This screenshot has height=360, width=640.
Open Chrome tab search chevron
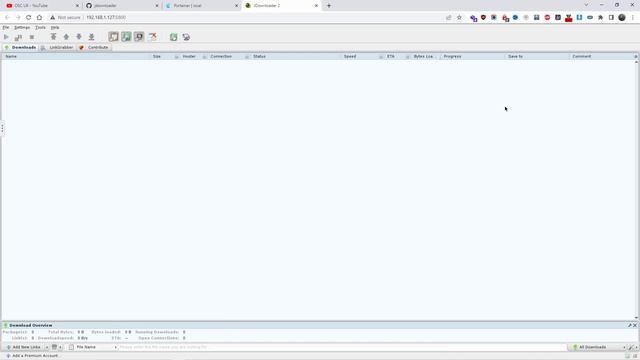pyautogui.click(x=586, y=5)
